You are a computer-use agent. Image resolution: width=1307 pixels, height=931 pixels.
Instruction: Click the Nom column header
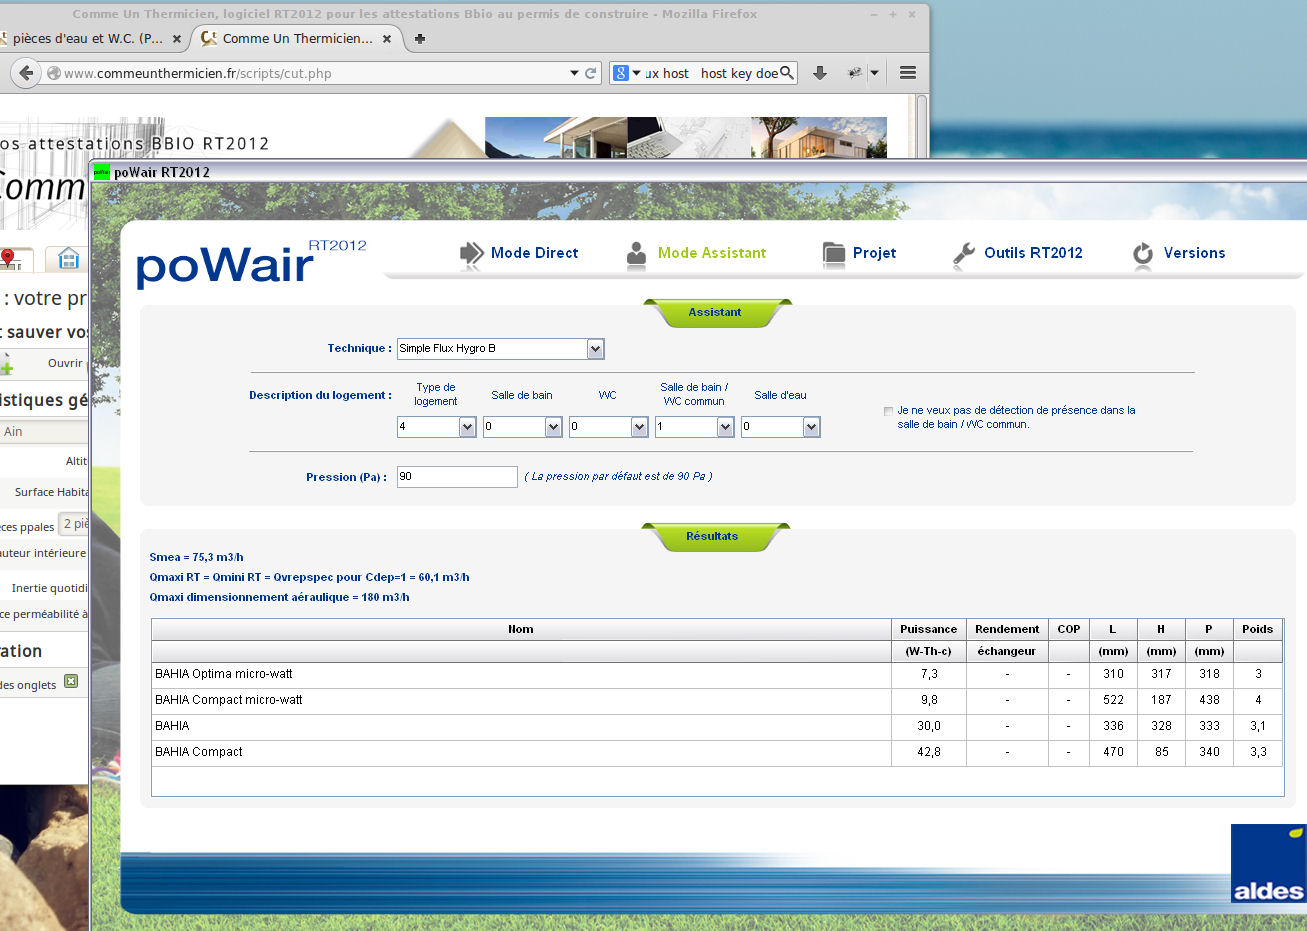click(521, 629)
